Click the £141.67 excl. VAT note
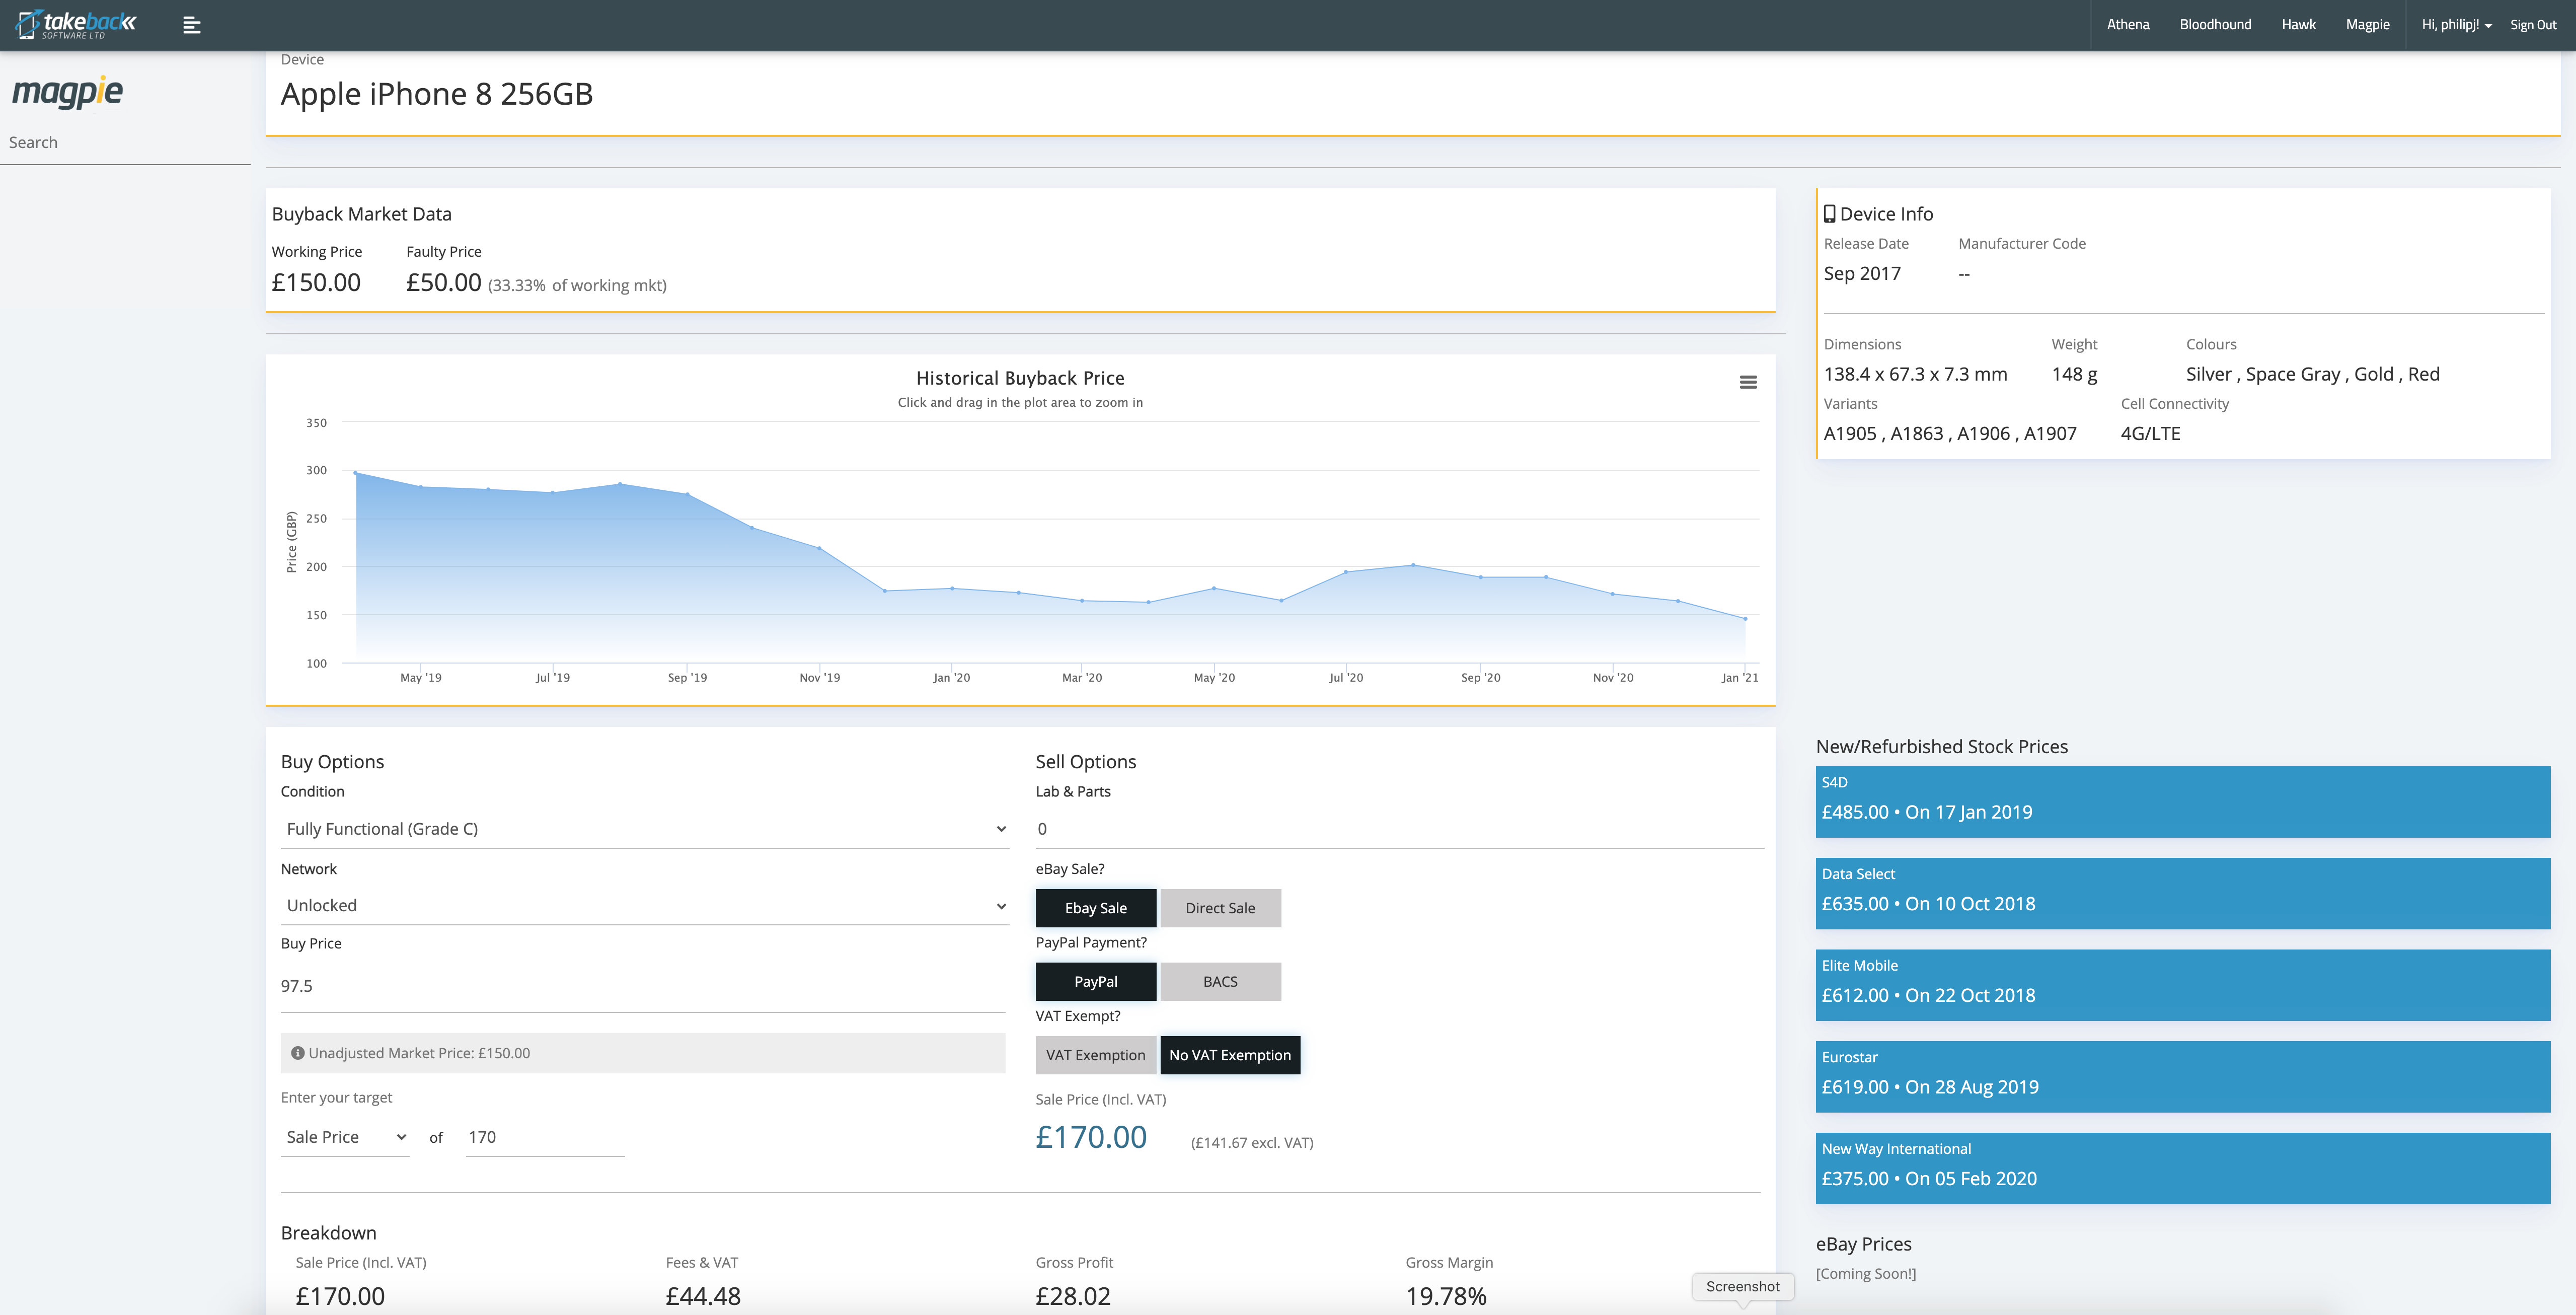2576x1315 pixels. click(1251, 1142)
